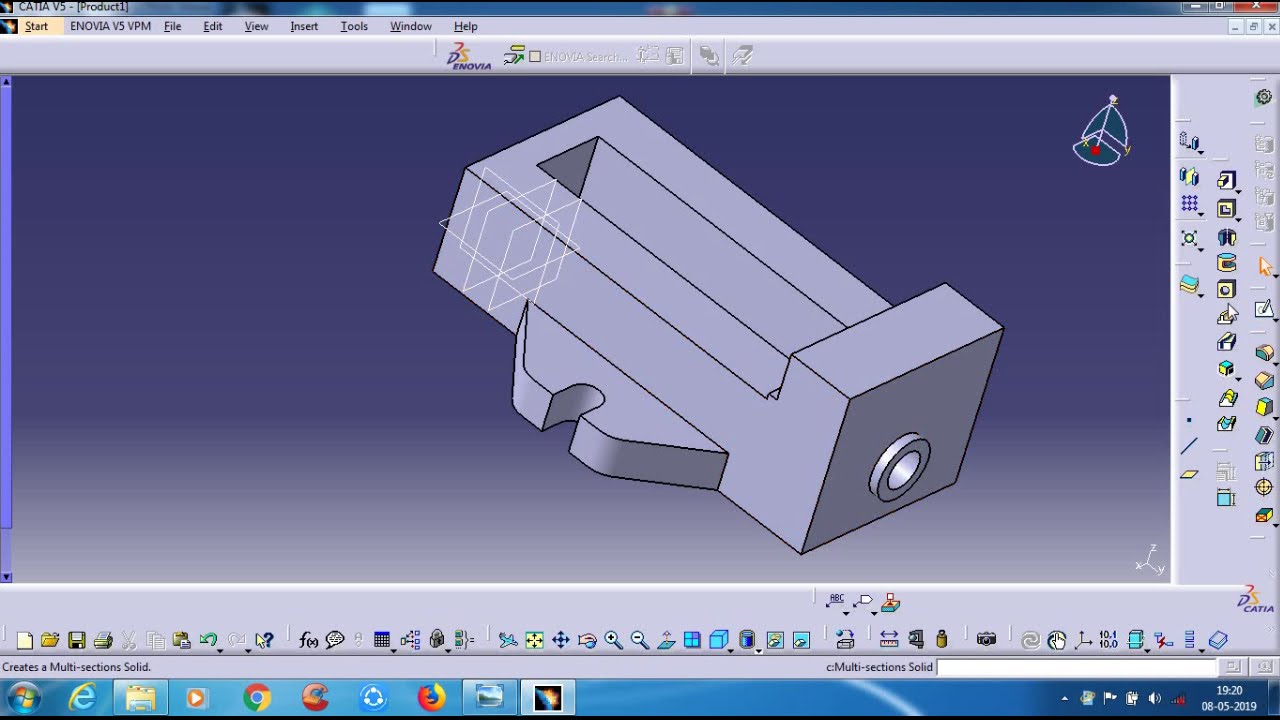Launch Google Chrome from the taskbar
Image resolution: width=1280 pixels, height=720 pixels.
click(x=256, y=697)
